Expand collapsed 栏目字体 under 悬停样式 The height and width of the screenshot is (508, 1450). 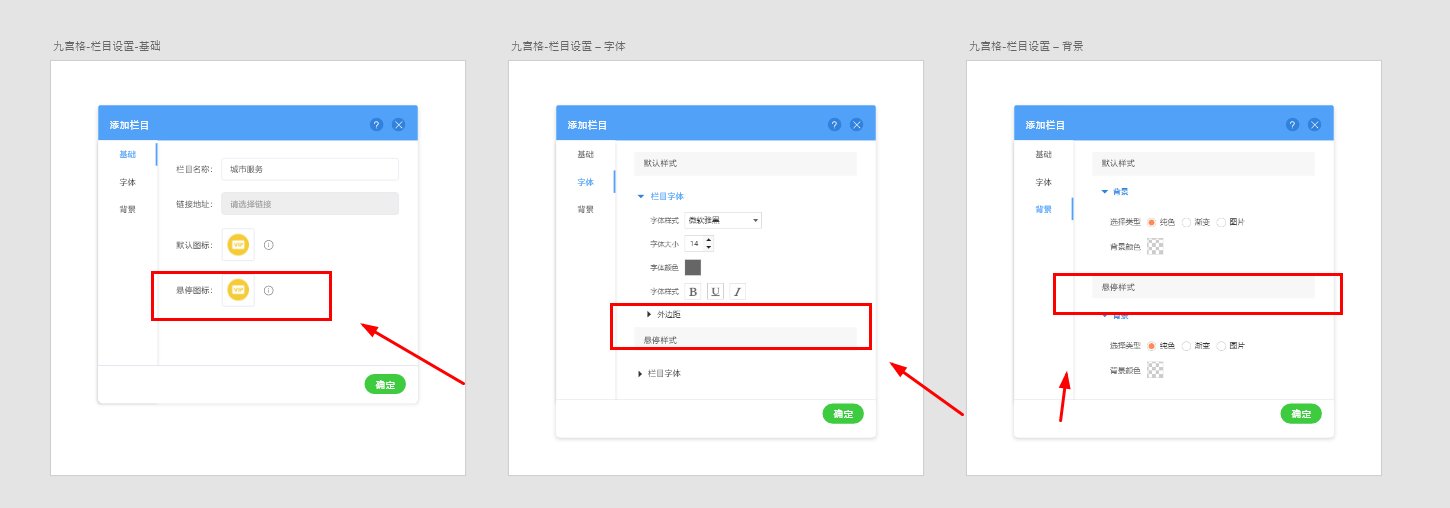(x=660, y=374)
